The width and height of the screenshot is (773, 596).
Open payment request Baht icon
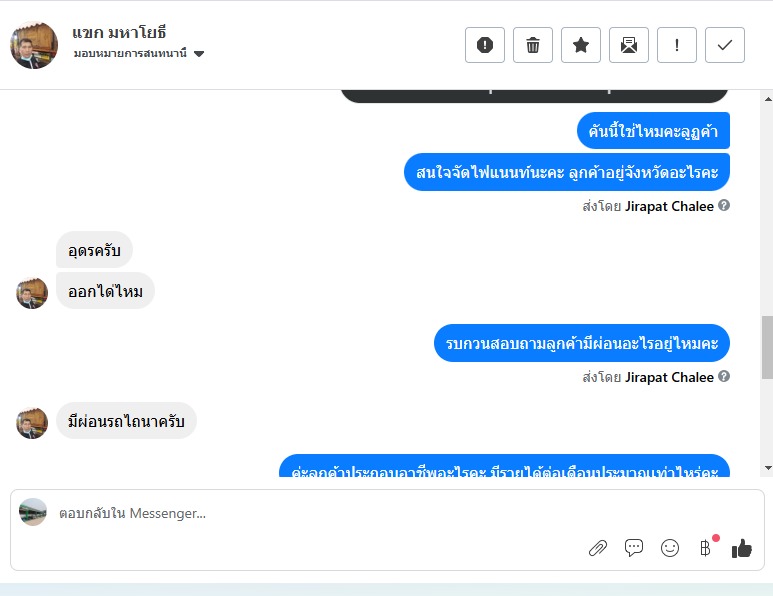tap(706, 548)
